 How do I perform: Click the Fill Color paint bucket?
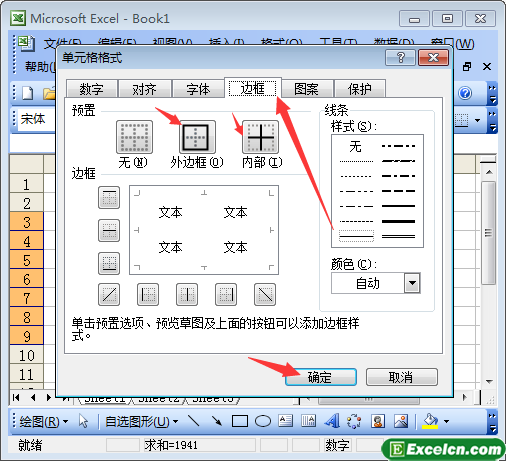[x=430, y=421]
